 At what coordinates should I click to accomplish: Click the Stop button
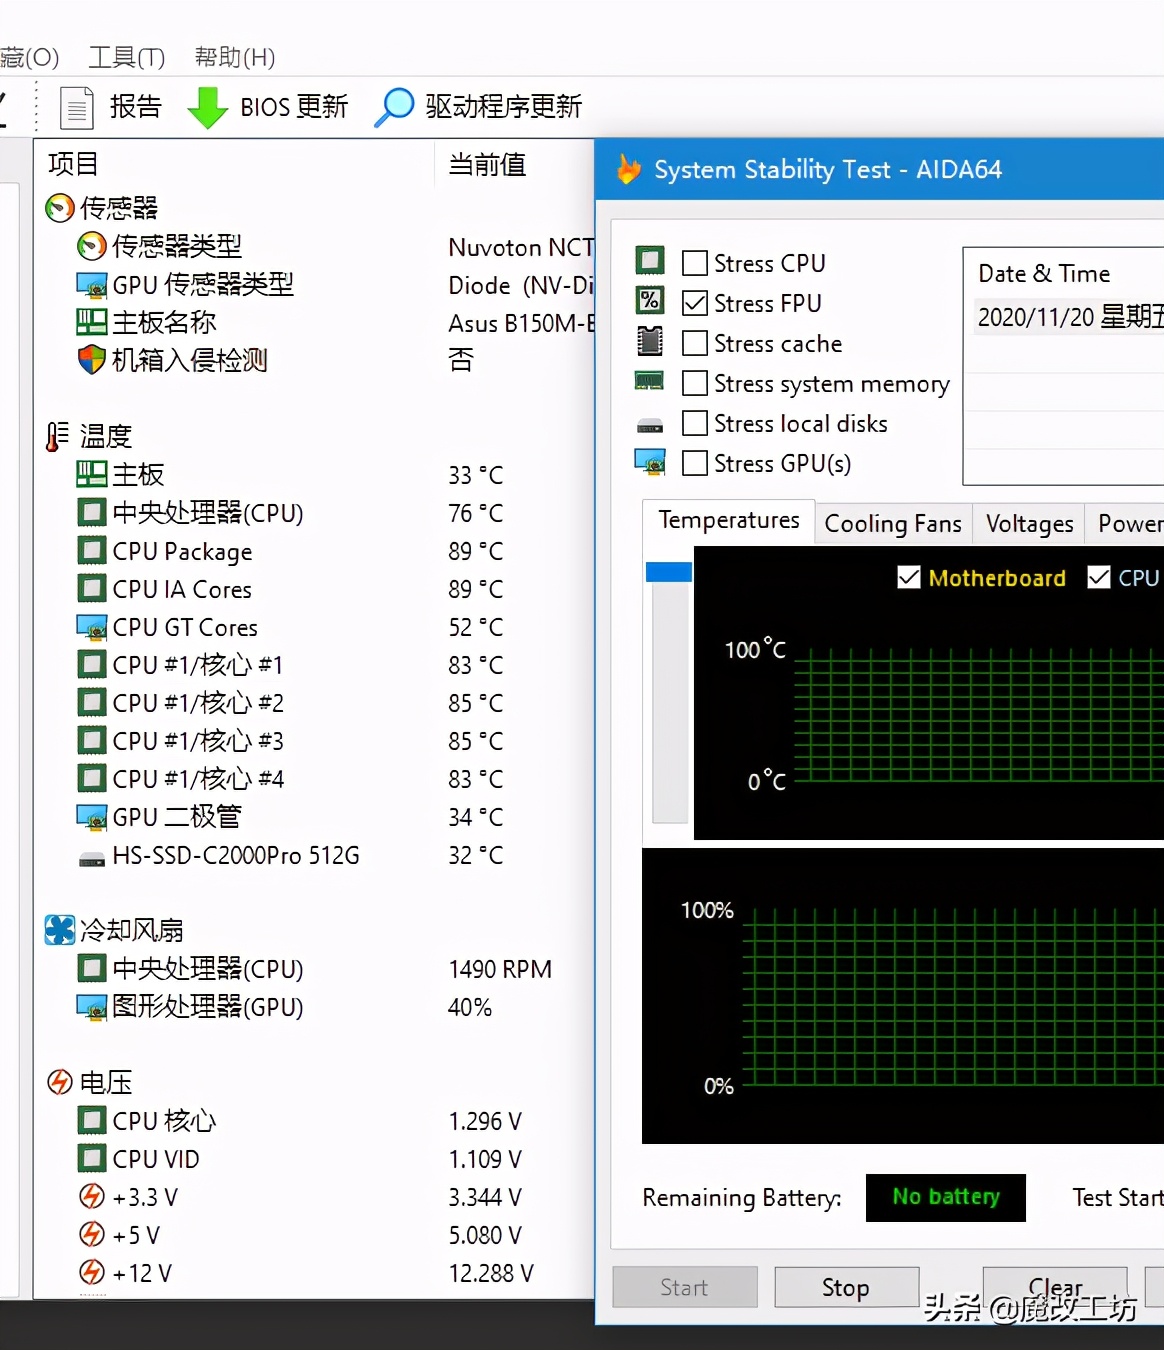[846, 1287]
